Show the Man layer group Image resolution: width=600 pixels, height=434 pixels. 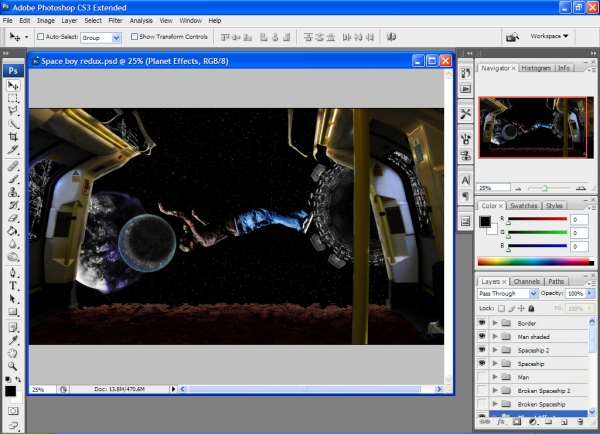482,377
